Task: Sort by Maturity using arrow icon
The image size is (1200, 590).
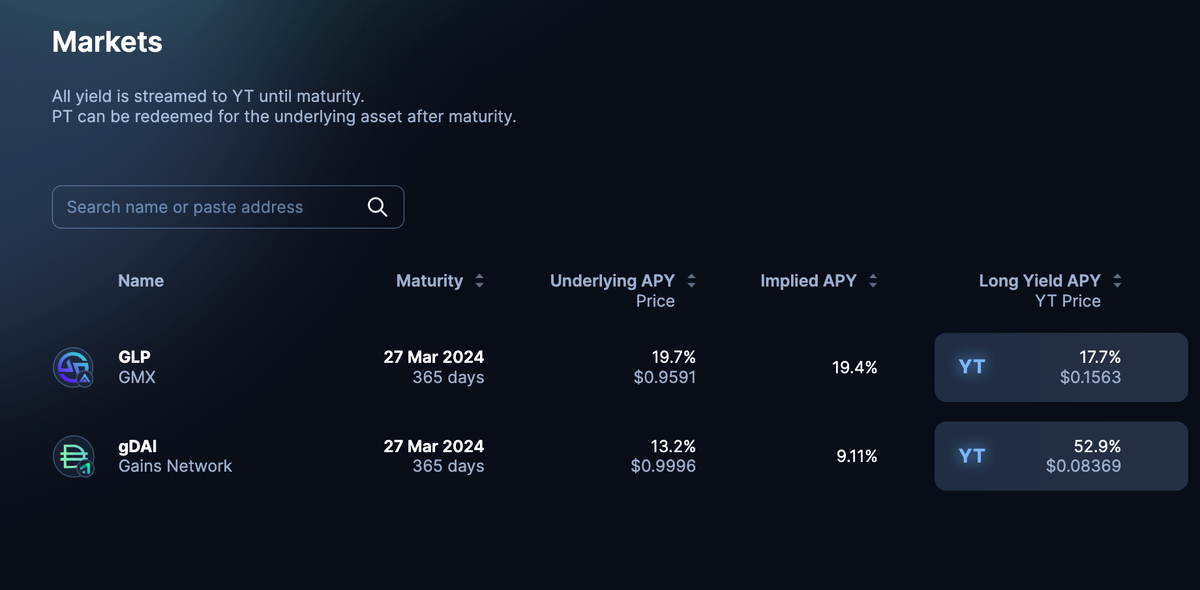Action: point(479,281)
